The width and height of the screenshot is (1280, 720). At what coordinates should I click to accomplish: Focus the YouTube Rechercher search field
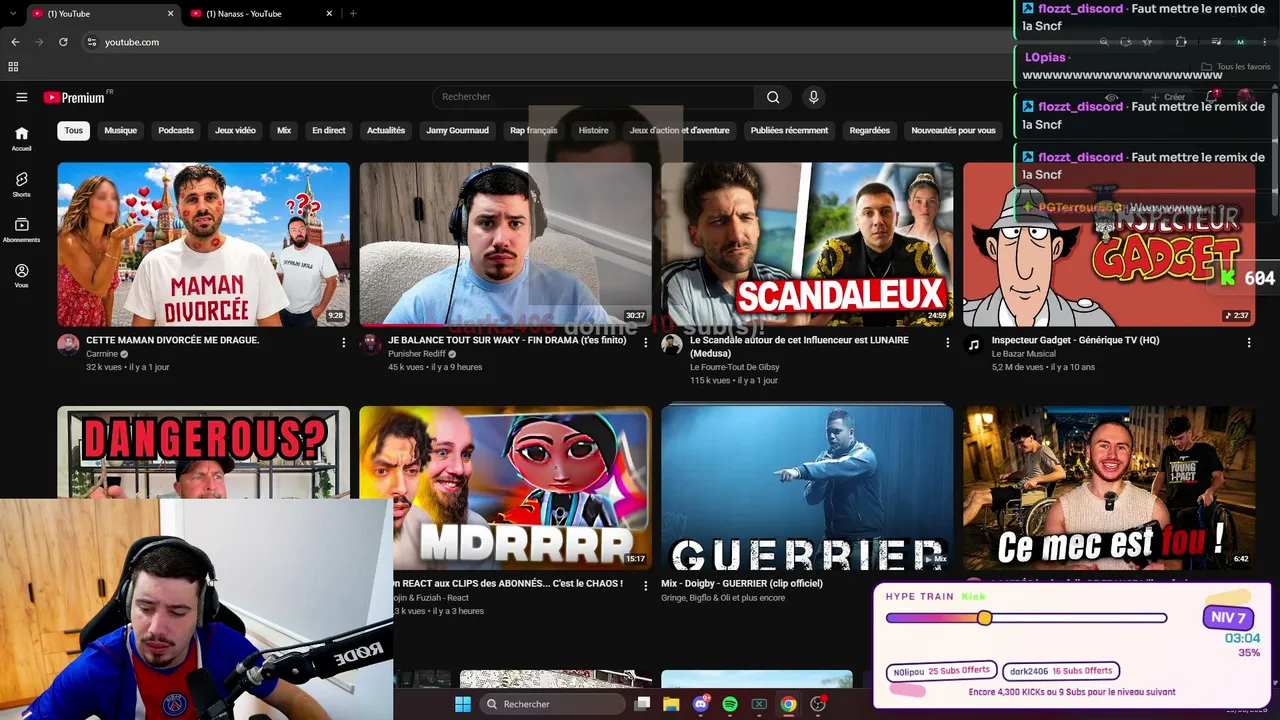pyautogui.click(x=594, y=97)
